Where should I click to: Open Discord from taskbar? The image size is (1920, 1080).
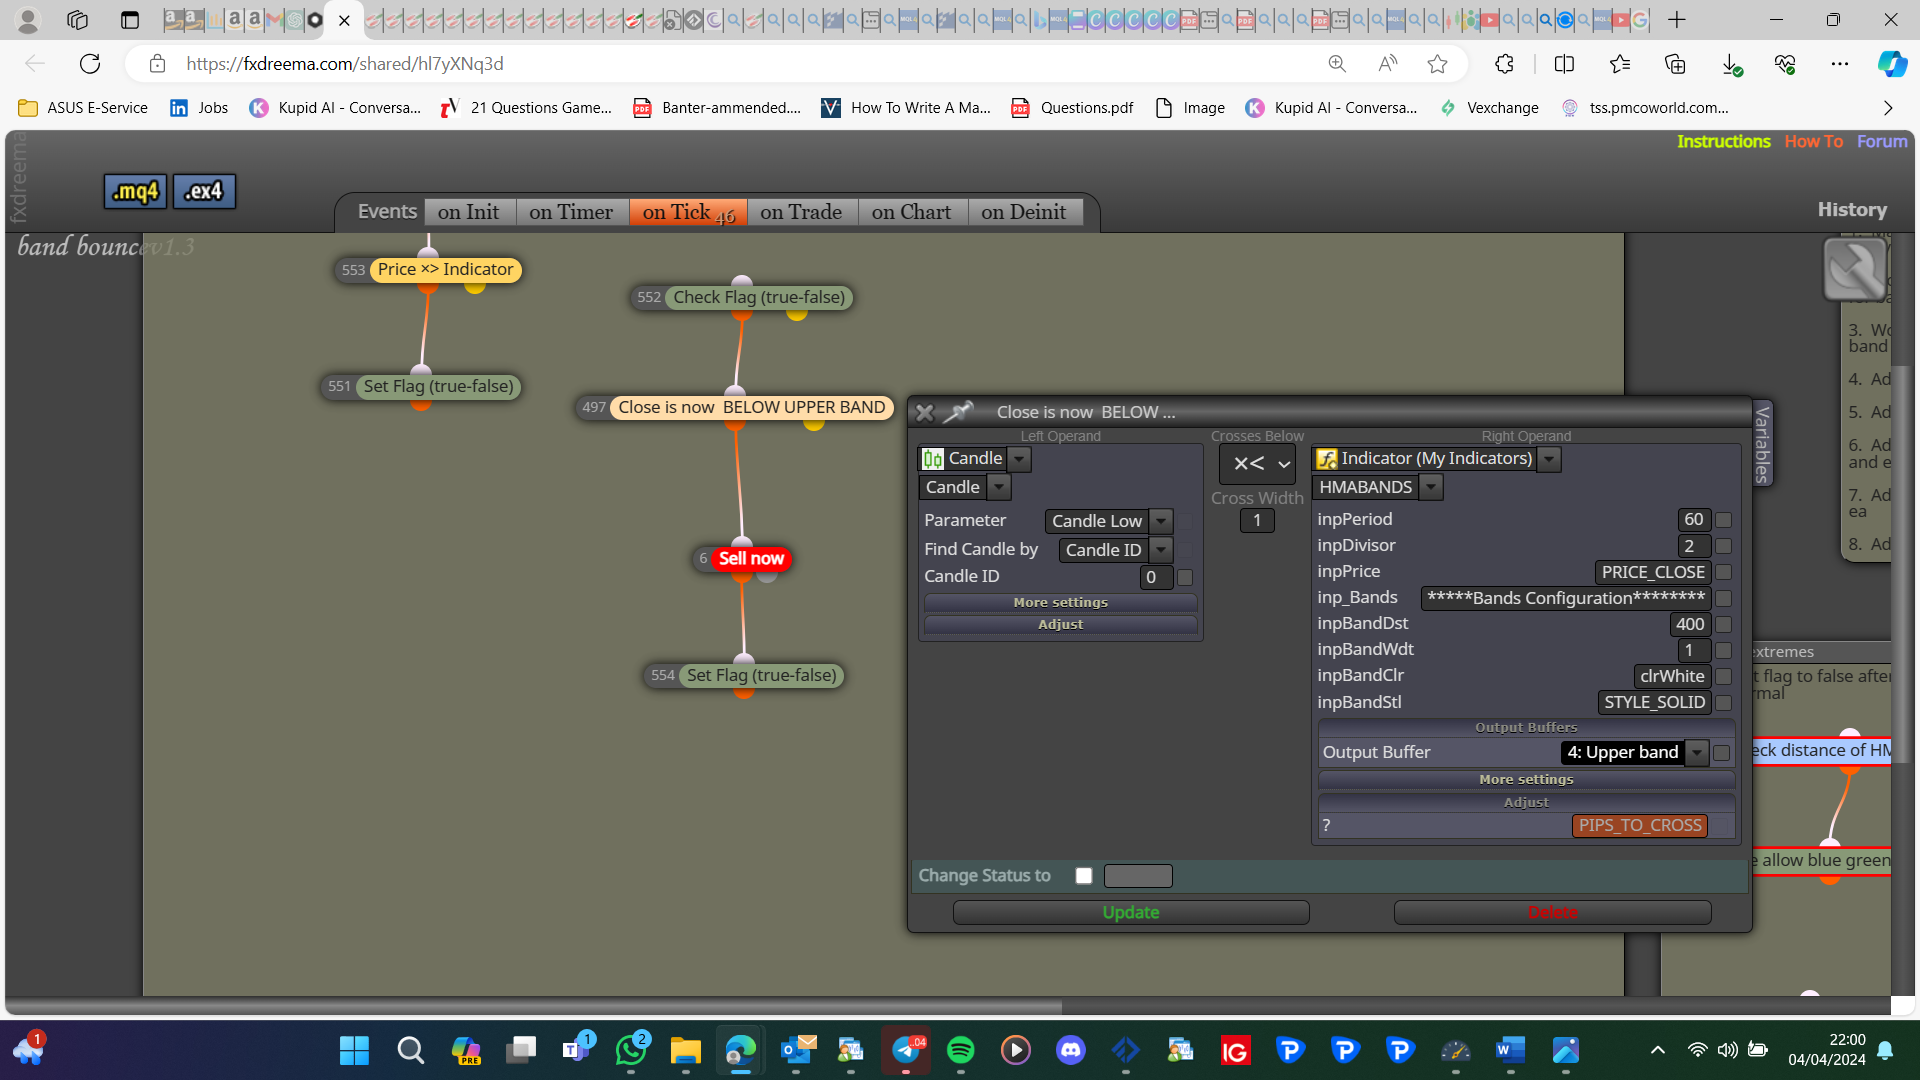pos(1071,1050)
